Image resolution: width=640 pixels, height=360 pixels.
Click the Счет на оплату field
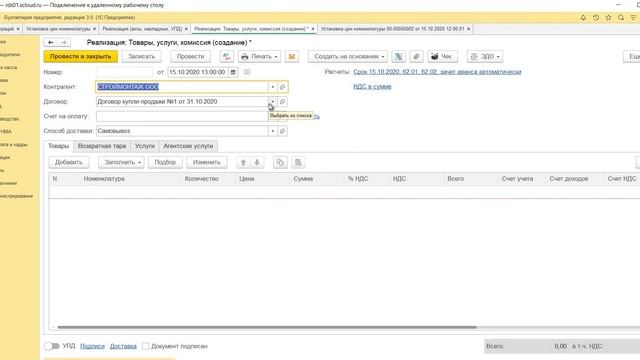182,116
